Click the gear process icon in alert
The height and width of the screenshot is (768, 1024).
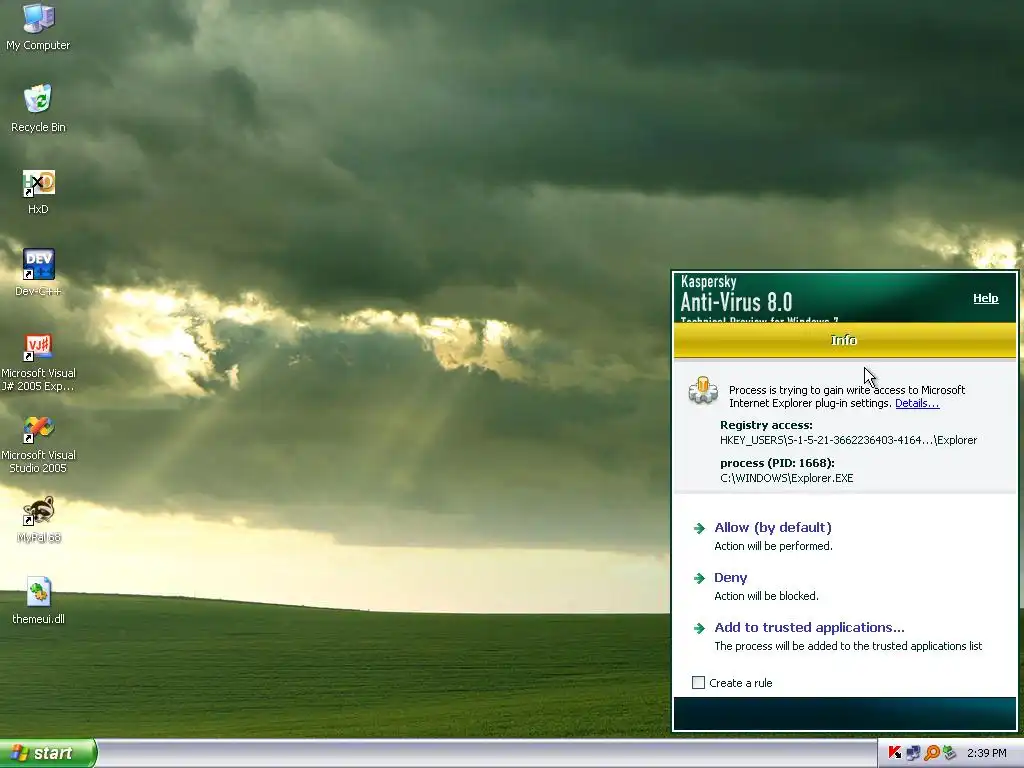coord(703,390)
